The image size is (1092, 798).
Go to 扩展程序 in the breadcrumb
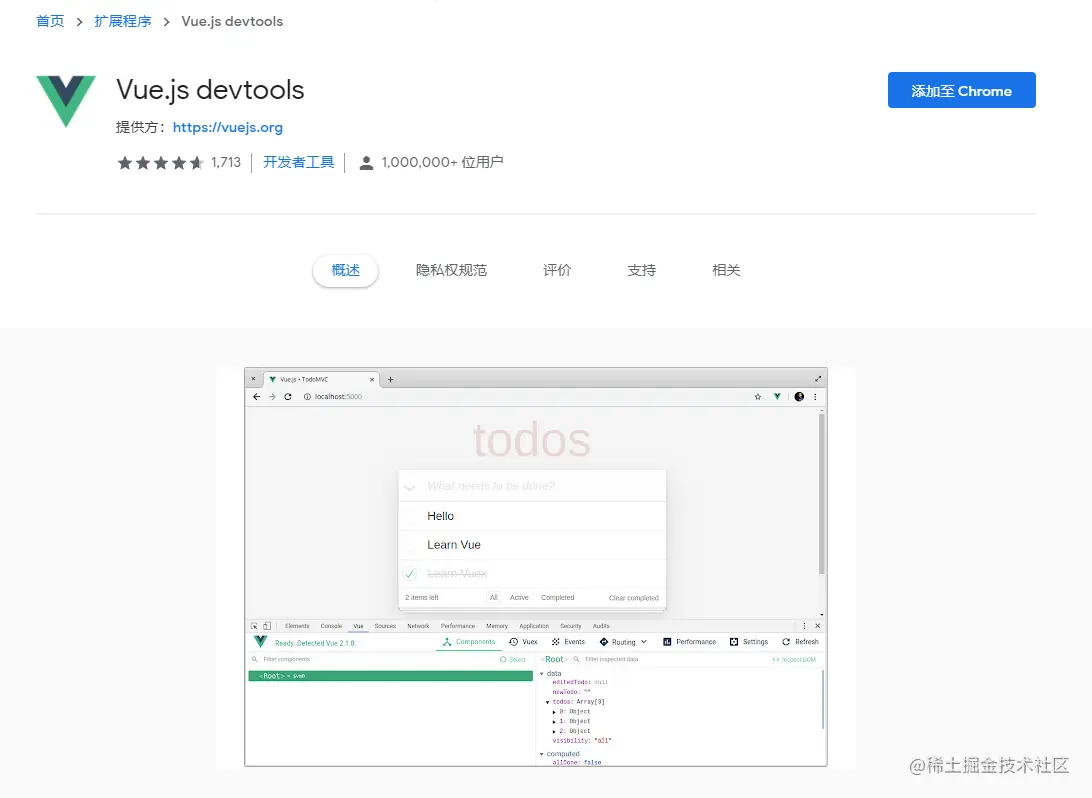point(123,22)
